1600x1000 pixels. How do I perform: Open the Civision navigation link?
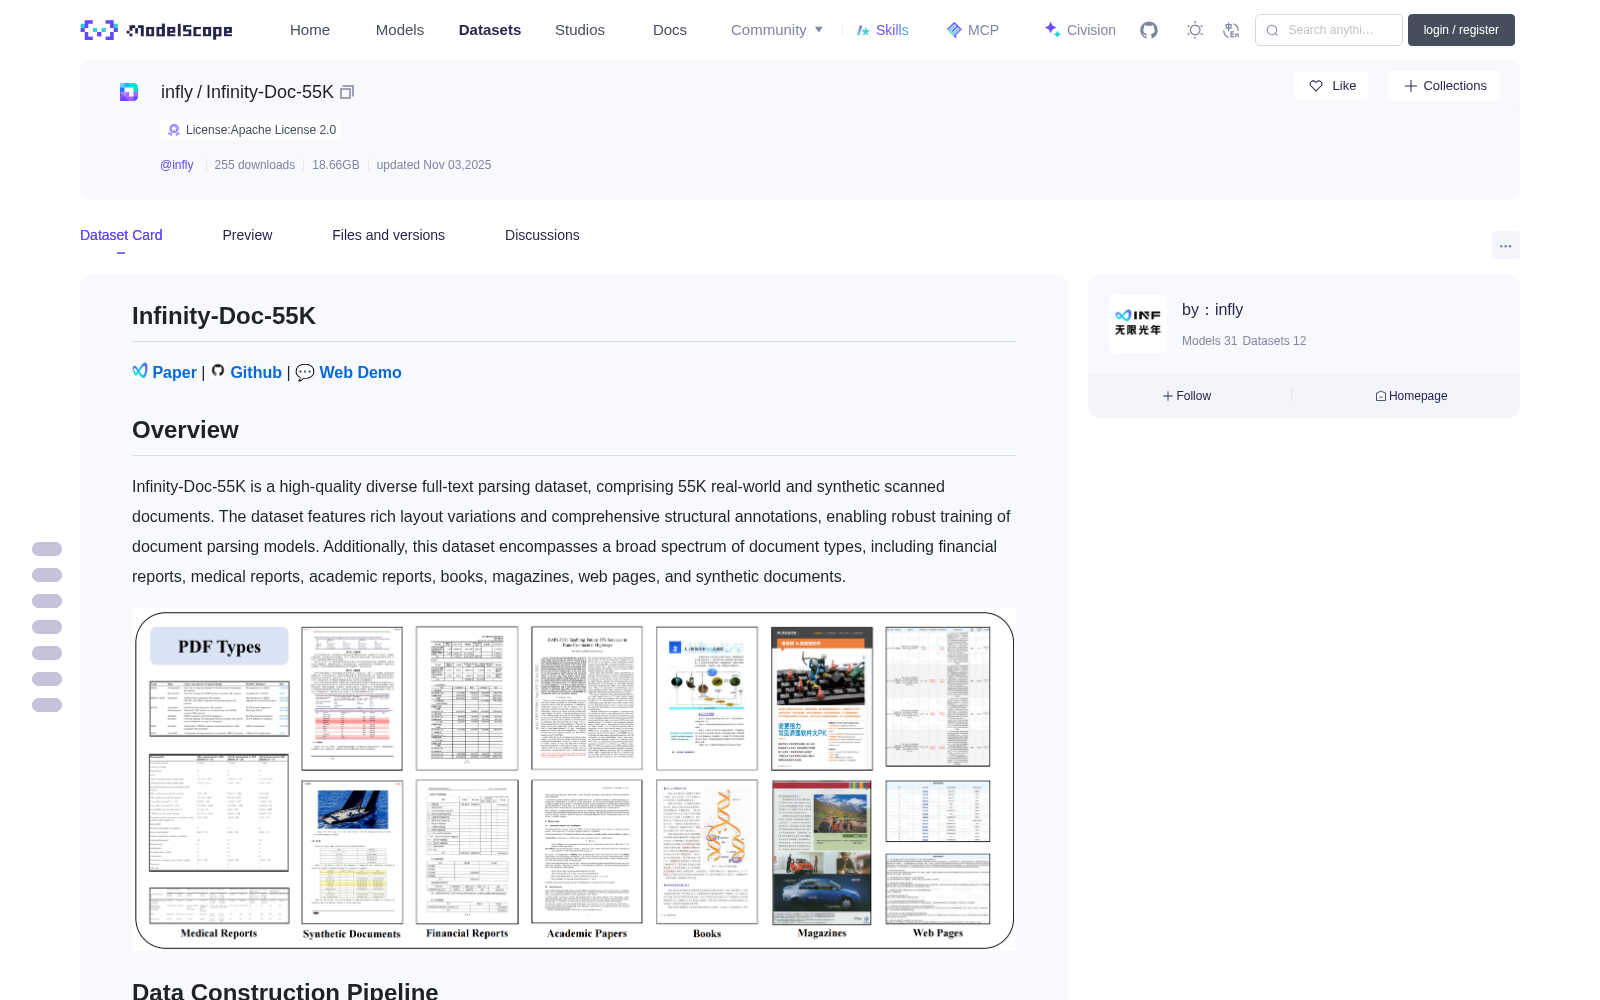tap(1080, 30)
